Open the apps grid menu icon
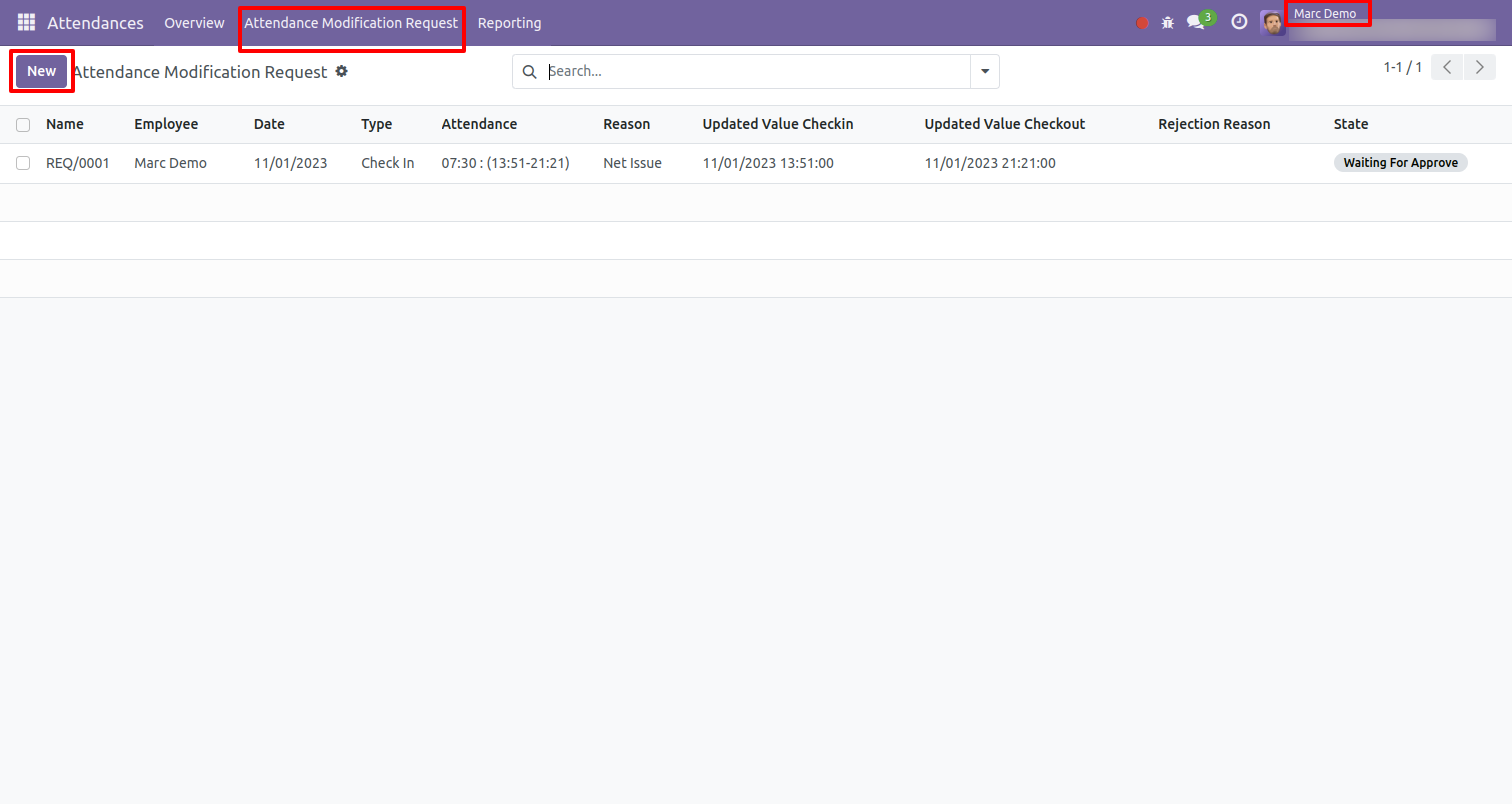This screenshot has width=1512, height=804. tap(26, 22)
